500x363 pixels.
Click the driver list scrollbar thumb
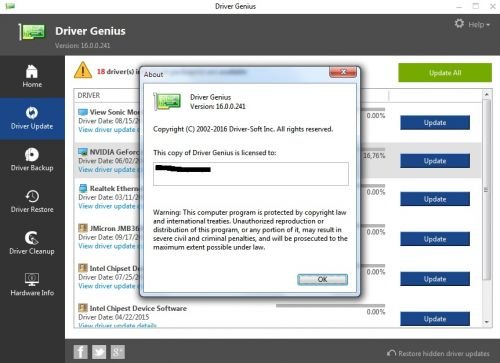pos(487,190)
